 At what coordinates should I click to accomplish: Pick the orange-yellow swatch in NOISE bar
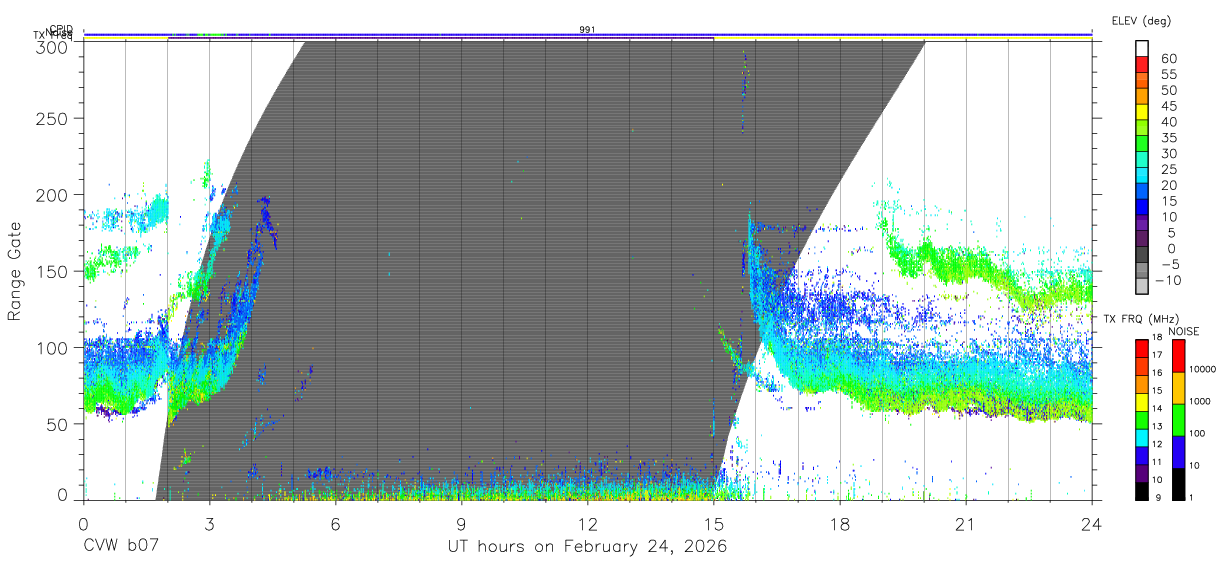[1177, 388]
